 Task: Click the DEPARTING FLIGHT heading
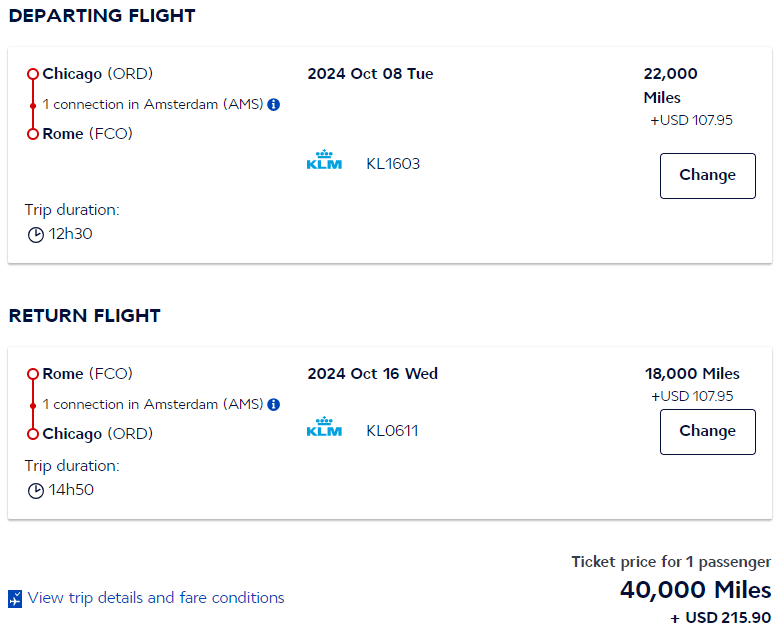102,16
